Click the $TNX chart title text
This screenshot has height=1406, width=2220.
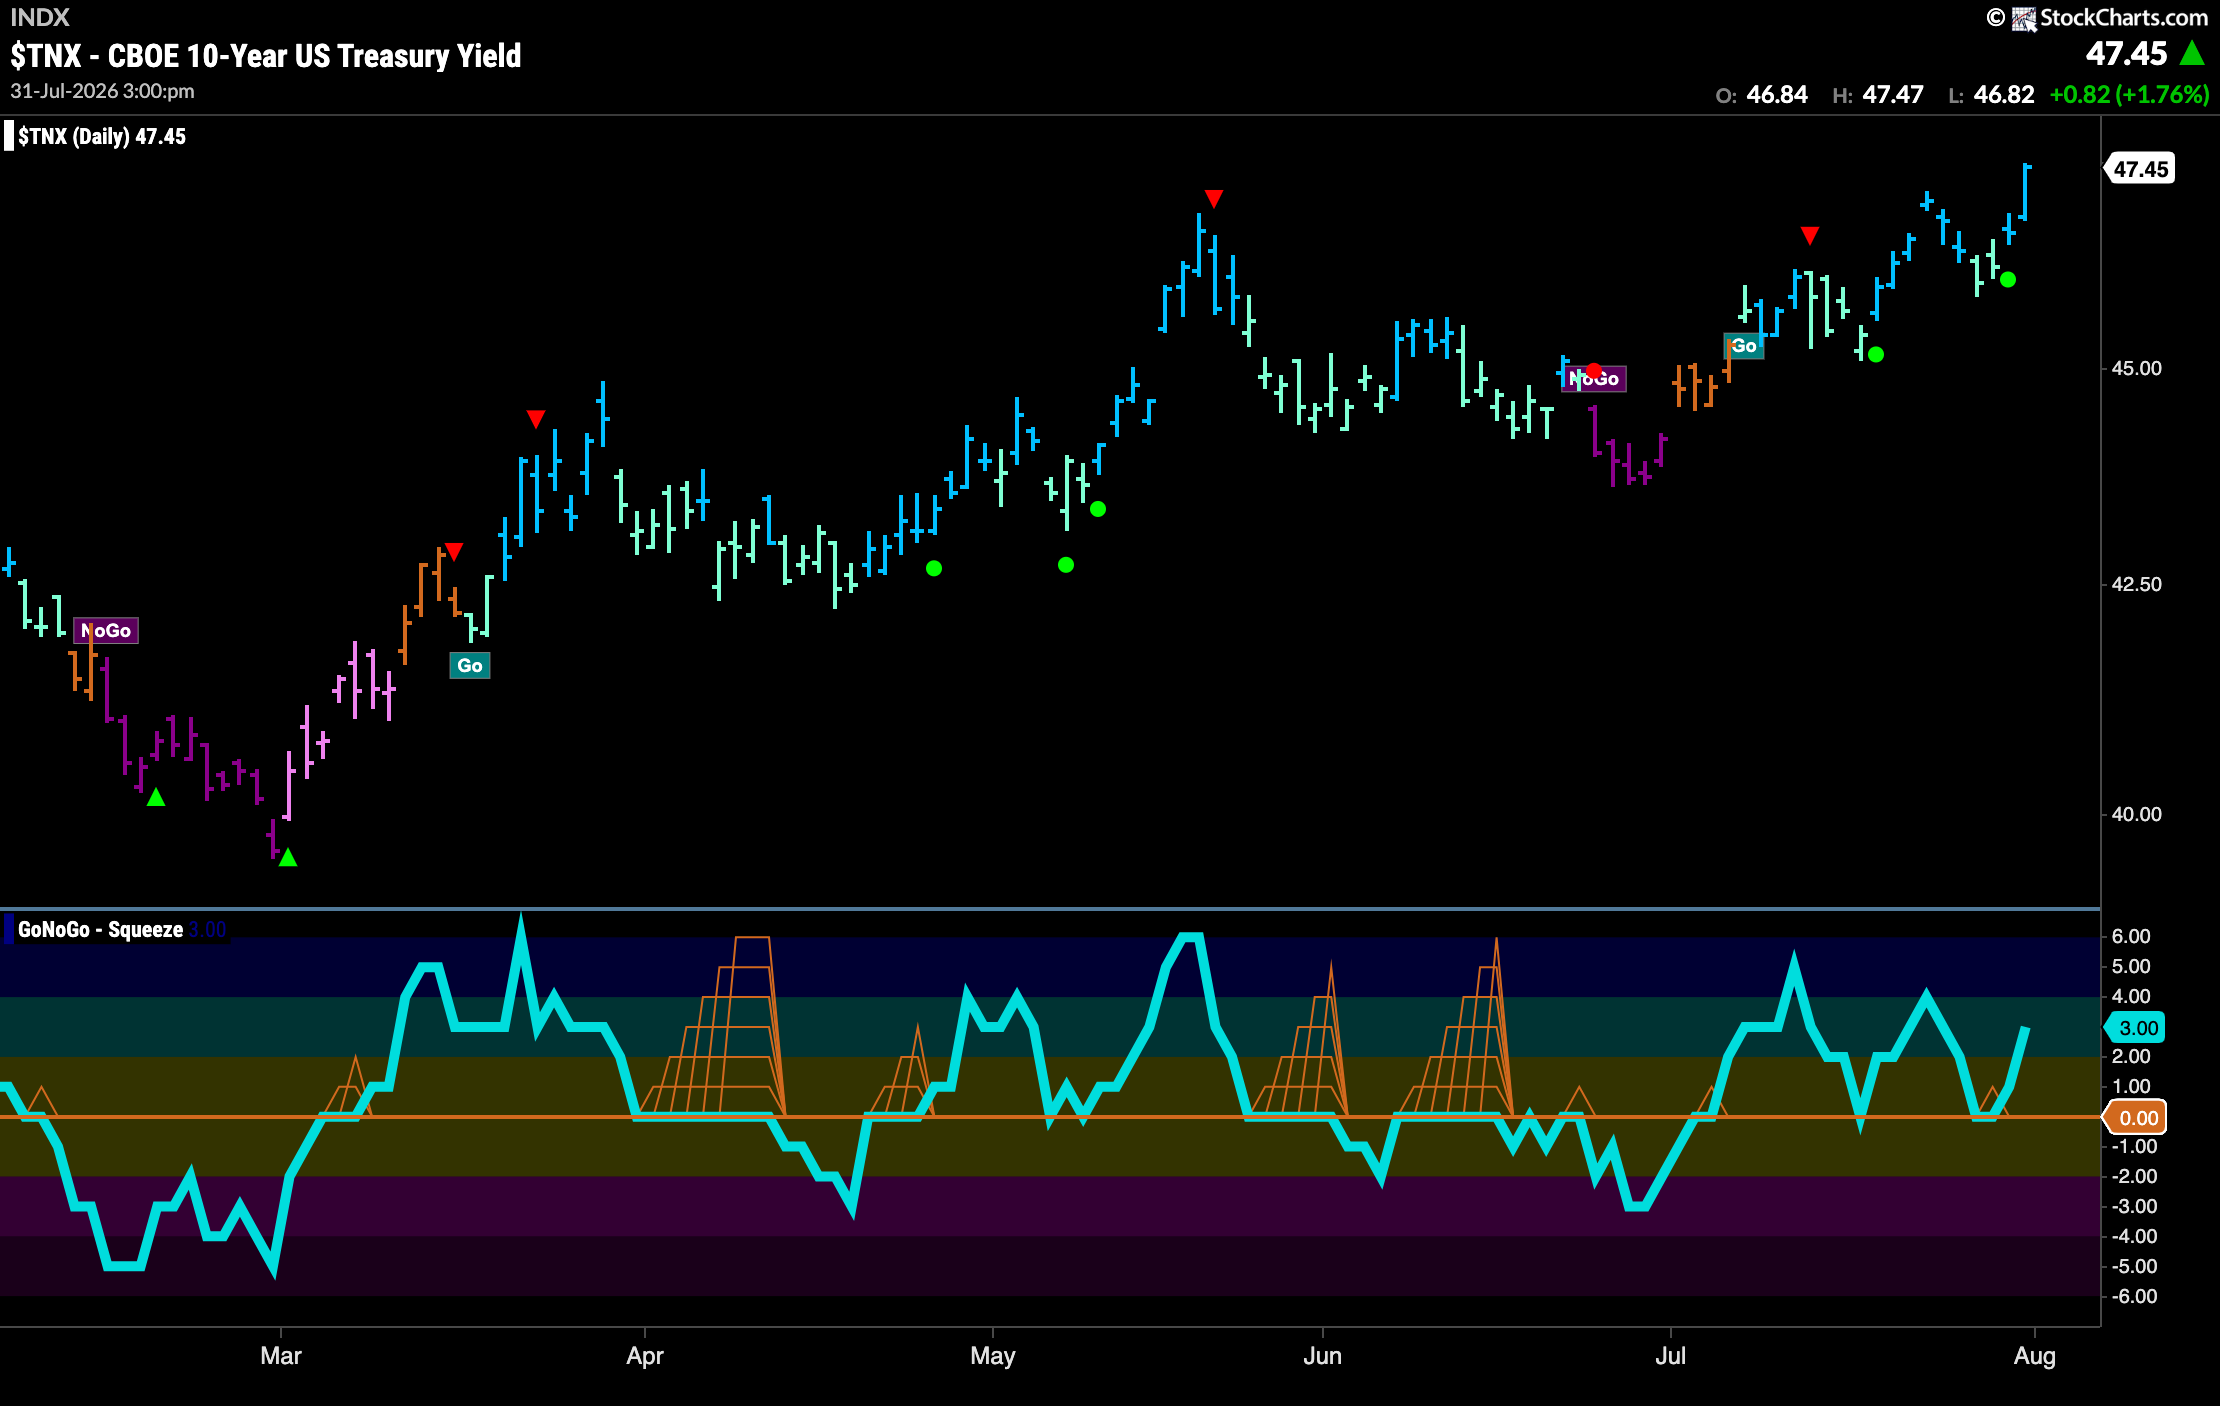point(266,56)
